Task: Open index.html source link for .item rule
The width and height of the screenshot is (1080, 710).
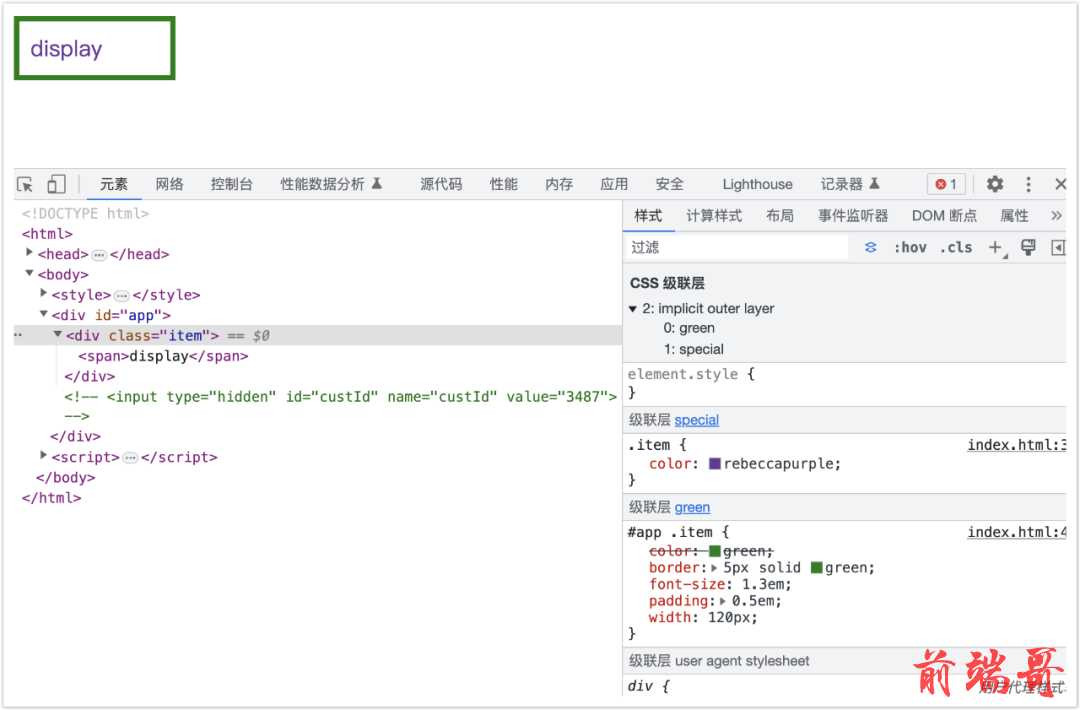Action: 1017,445
